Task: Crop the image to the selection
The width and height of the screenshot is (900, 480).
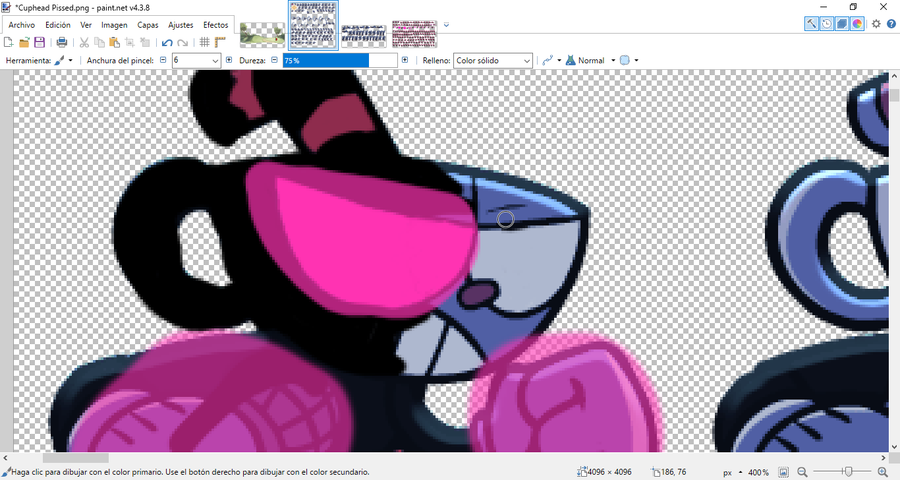Action: coord(130,42)
